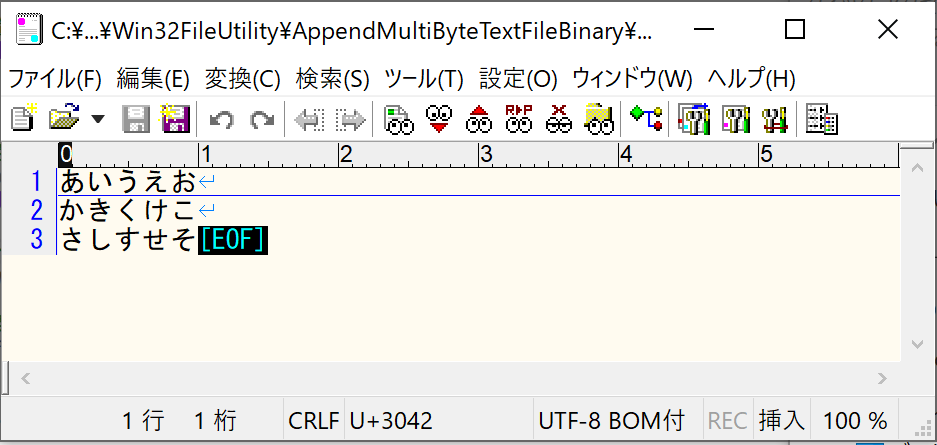Click line number 1 in the gutter
937x445 pixels.
37,182
